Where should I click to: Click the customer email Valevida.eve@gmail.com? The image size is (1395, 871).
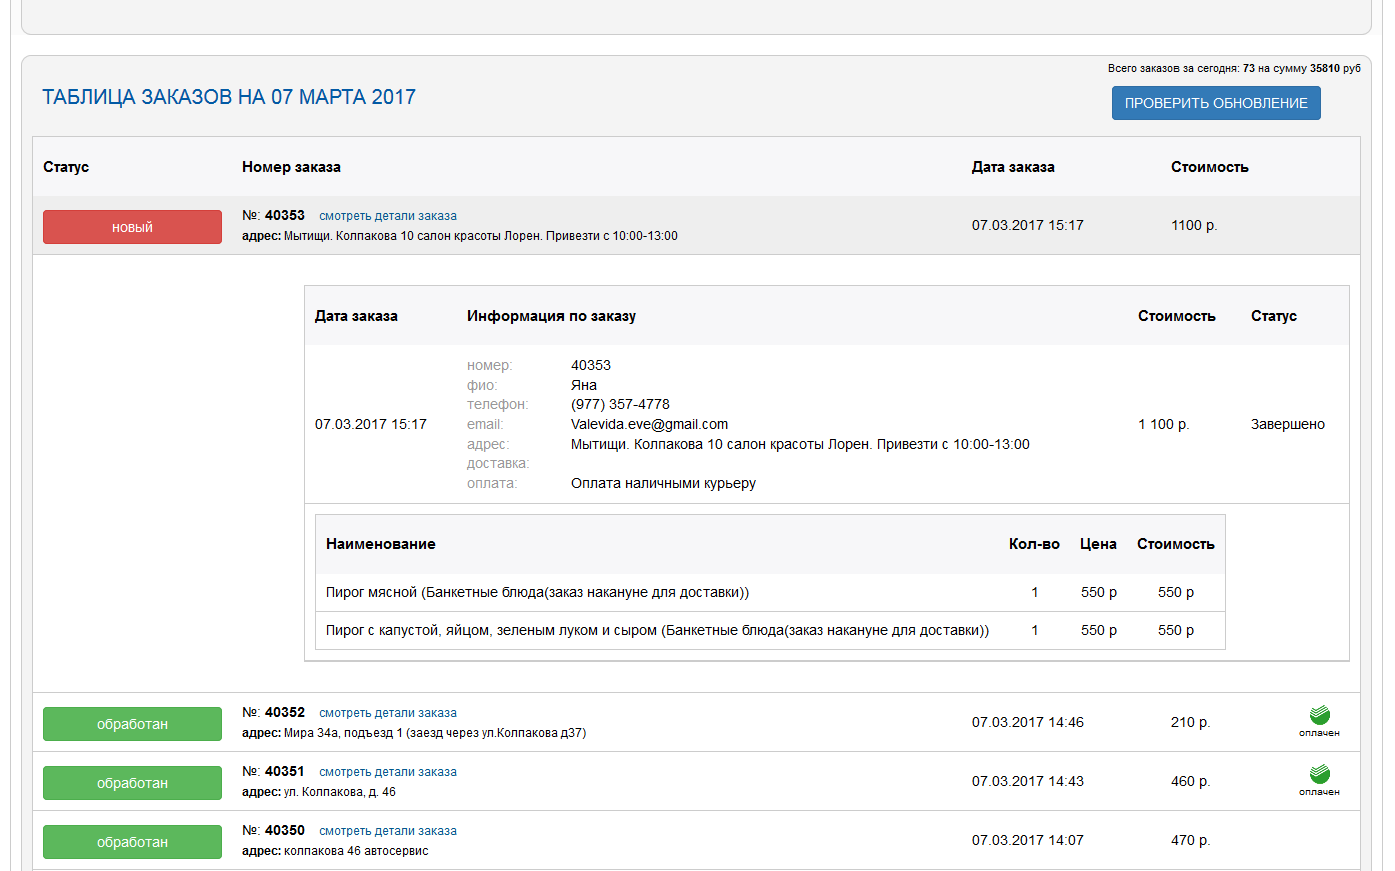click(649, 424)
